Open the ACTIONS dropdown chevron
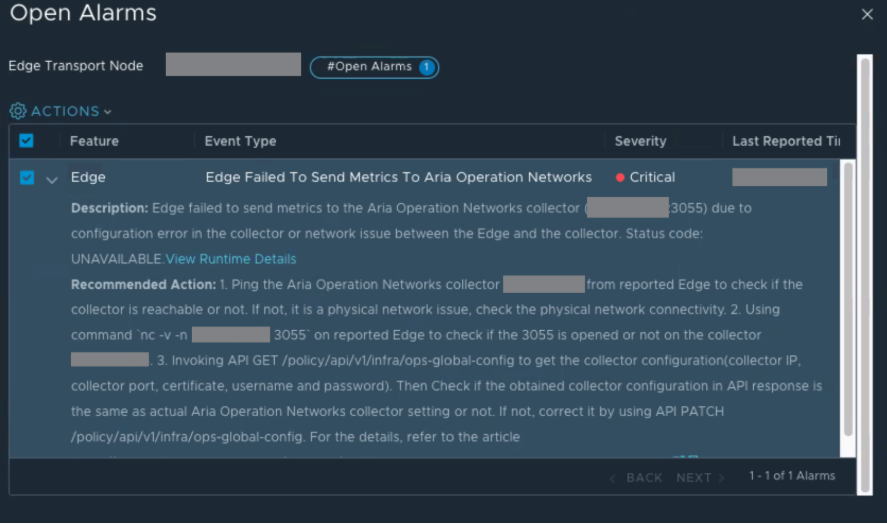The image size is (887, 524). tap(107, 112)
